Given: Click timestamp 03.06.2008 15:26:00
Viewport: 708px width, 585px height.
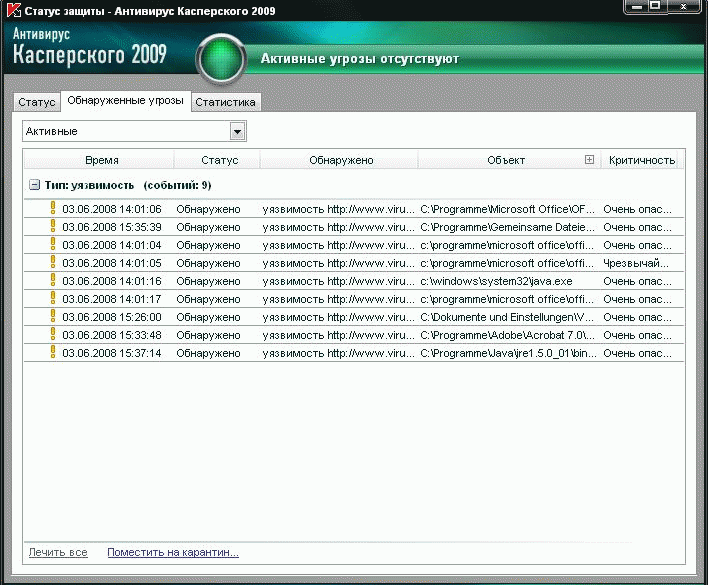Looking at the screenshot, I should [112, 317].
